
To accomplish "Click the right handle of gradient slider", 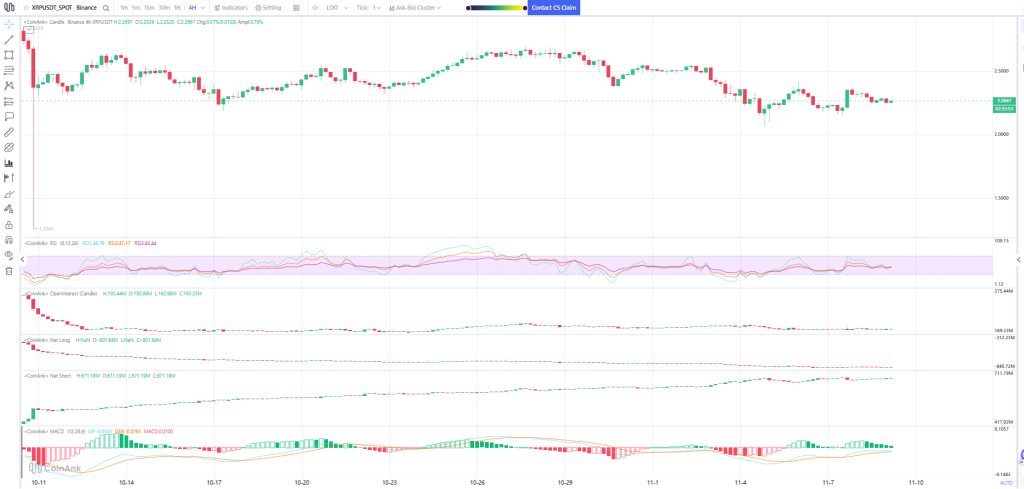I will (525, 7).
